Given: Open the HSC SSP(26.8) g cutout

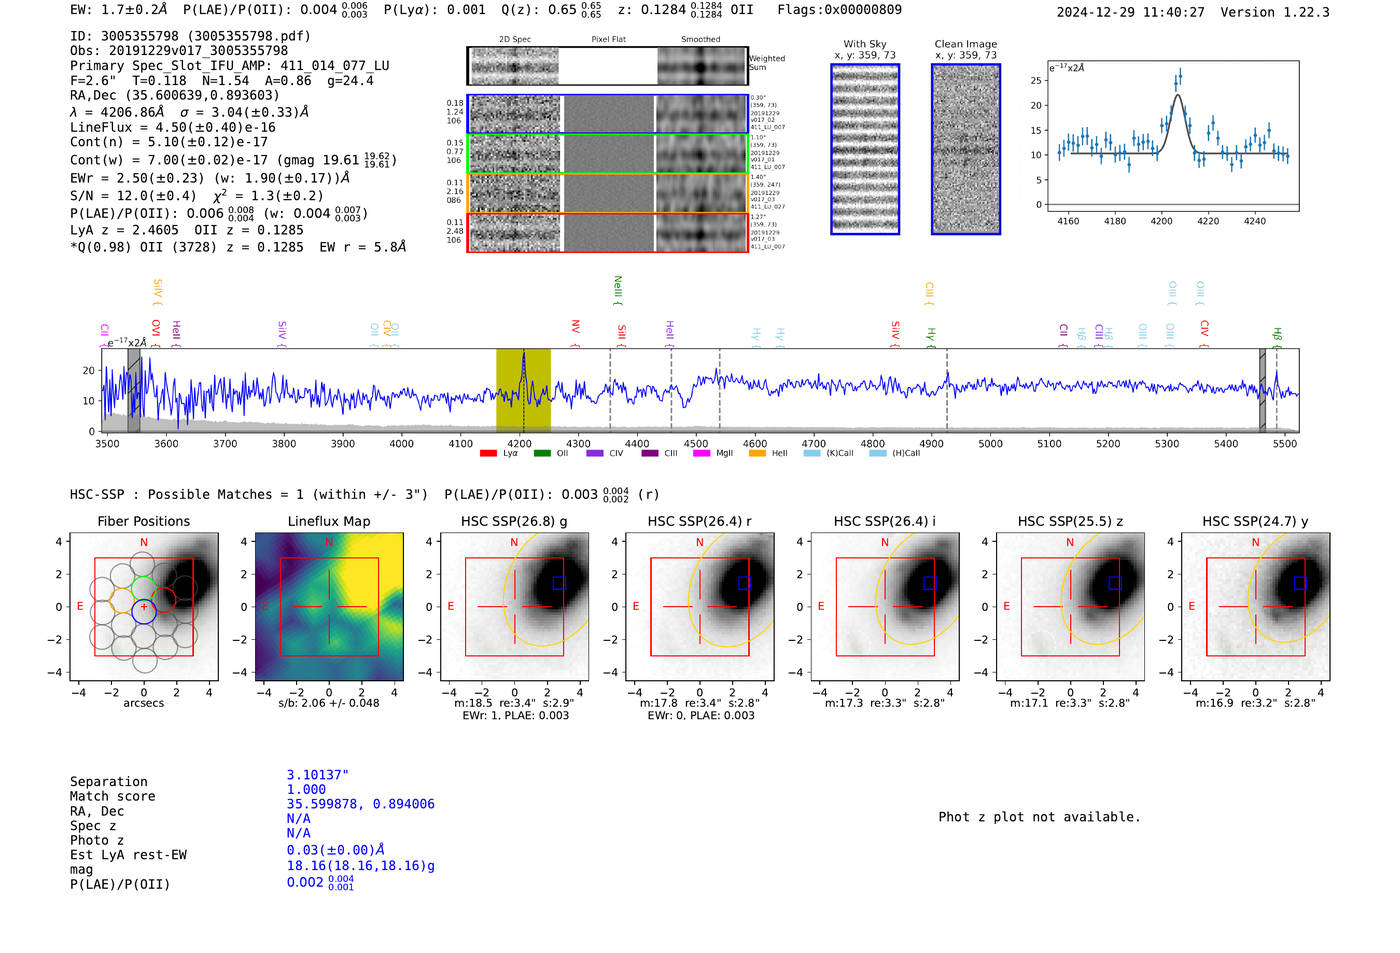Looking at the screenshot, I should (514, 606).
